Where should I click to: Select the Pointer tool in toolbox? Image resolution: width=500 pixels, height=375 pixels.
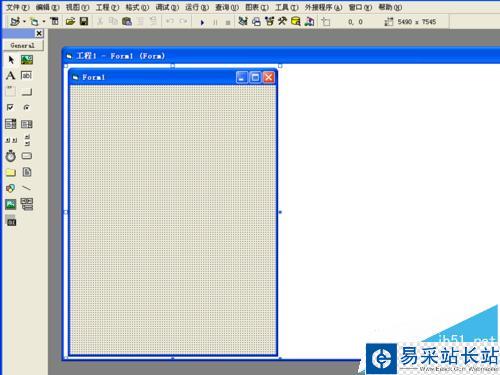point(11,60)
